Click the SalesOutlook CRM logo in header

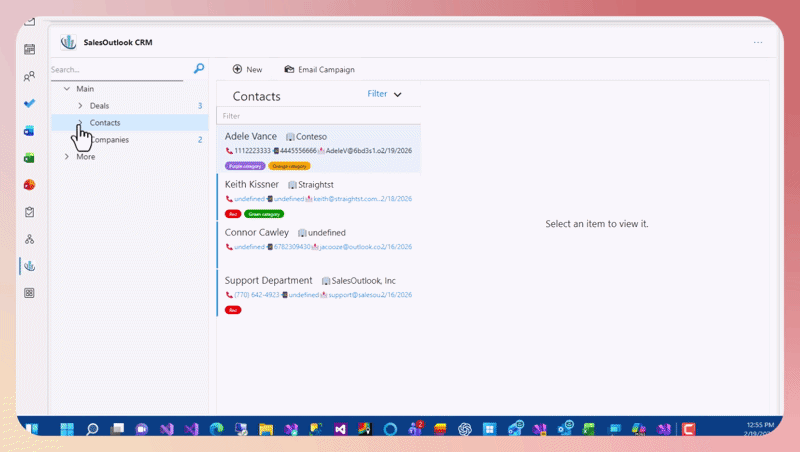68,42
